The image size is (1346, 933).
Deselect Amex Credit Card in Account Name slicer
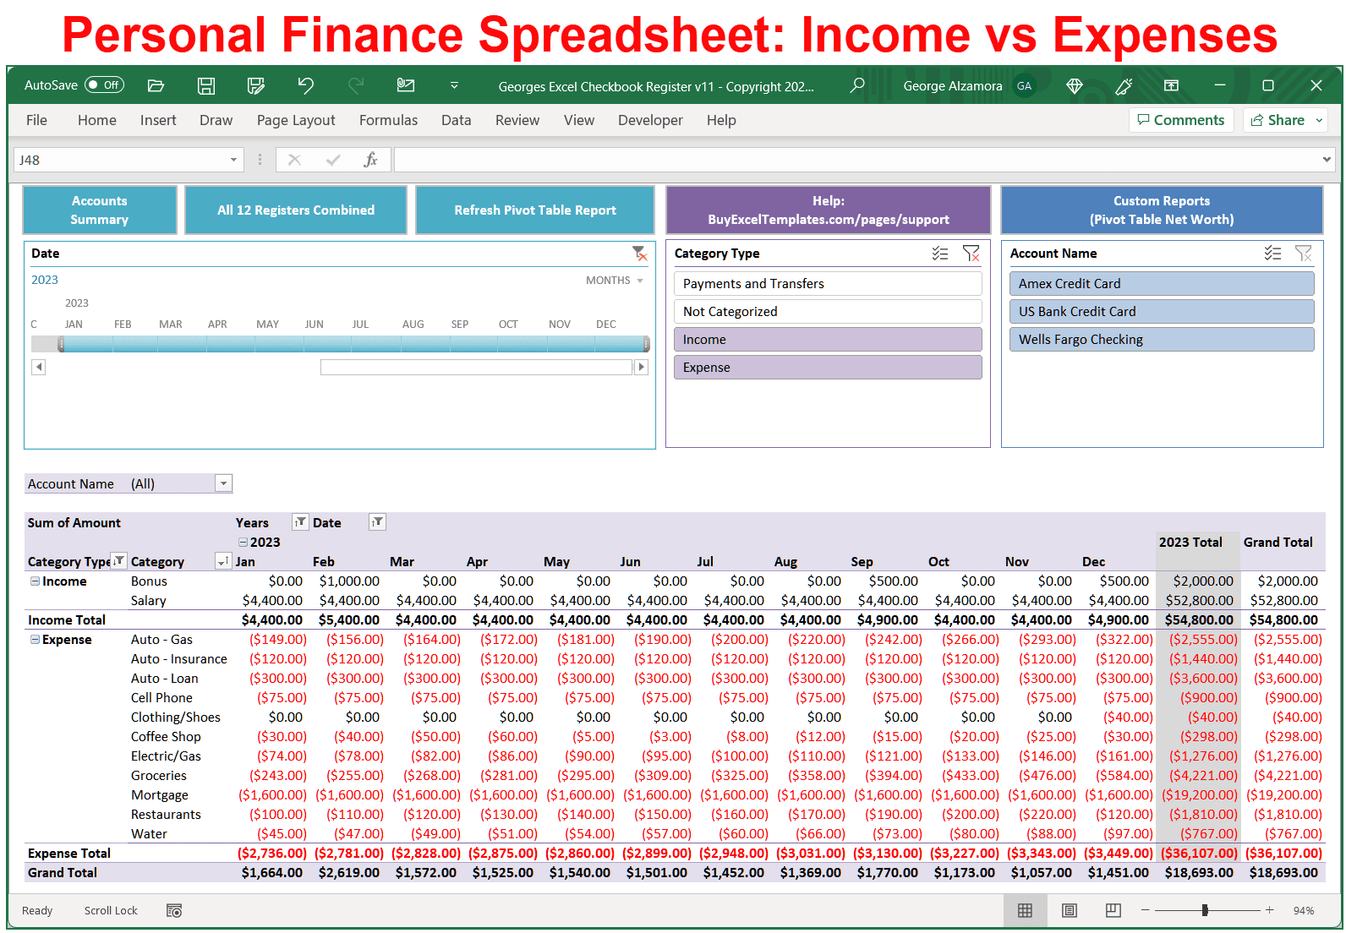click(1161, 283)
